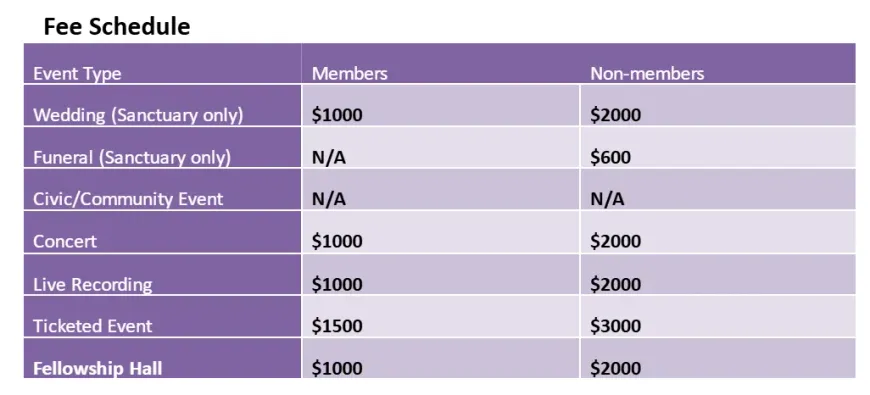Select the Ticketed Event members $1500 cell
This screenshot has width=870, height=395.
441,316
